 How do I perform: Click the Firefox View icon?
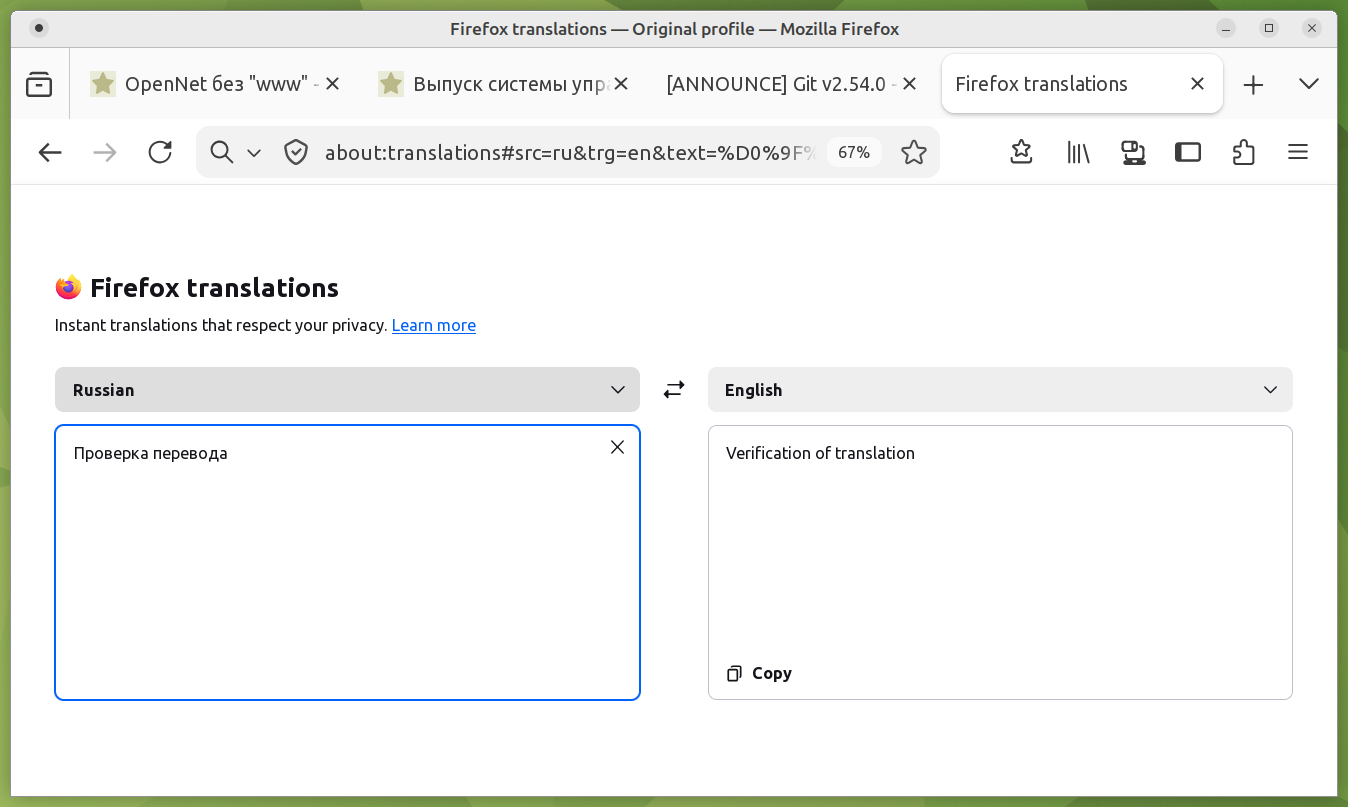click(x=39, y=84)
